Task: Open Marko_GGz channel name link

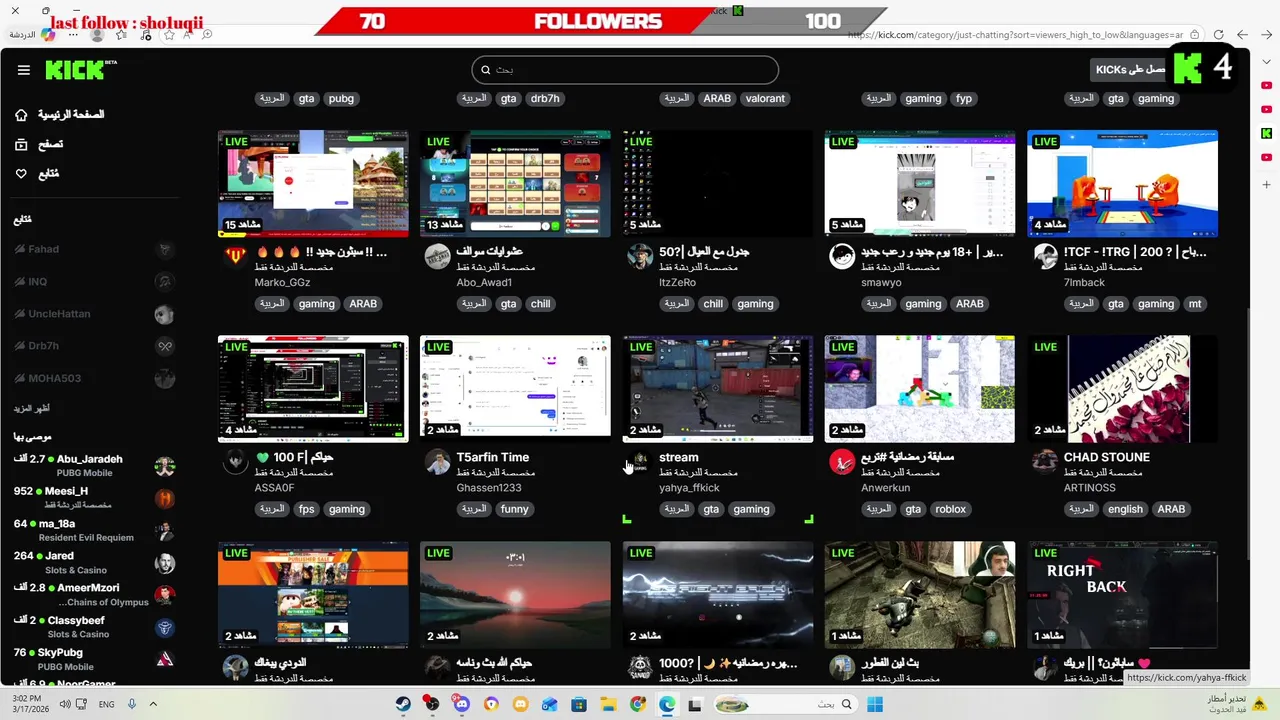Action: pyautogui.click(x=282, y=283)
